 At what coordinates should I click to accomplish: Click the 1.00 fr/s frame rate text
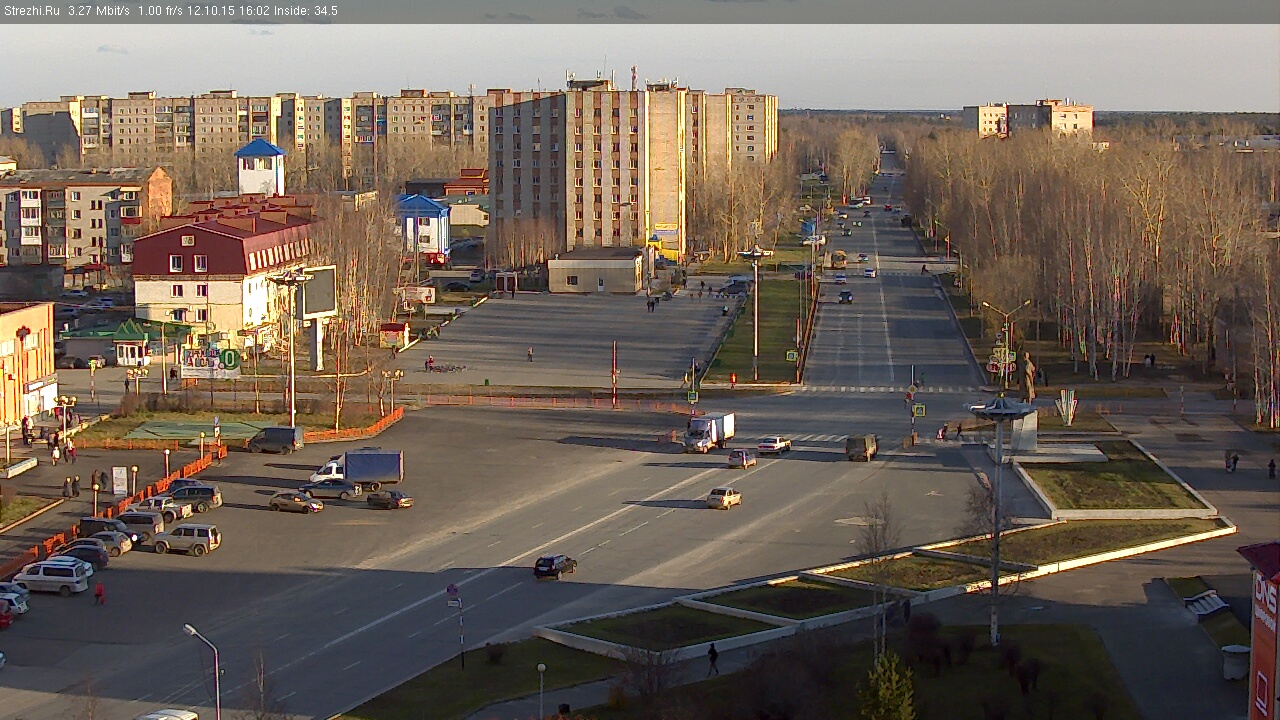click(159, 11)
